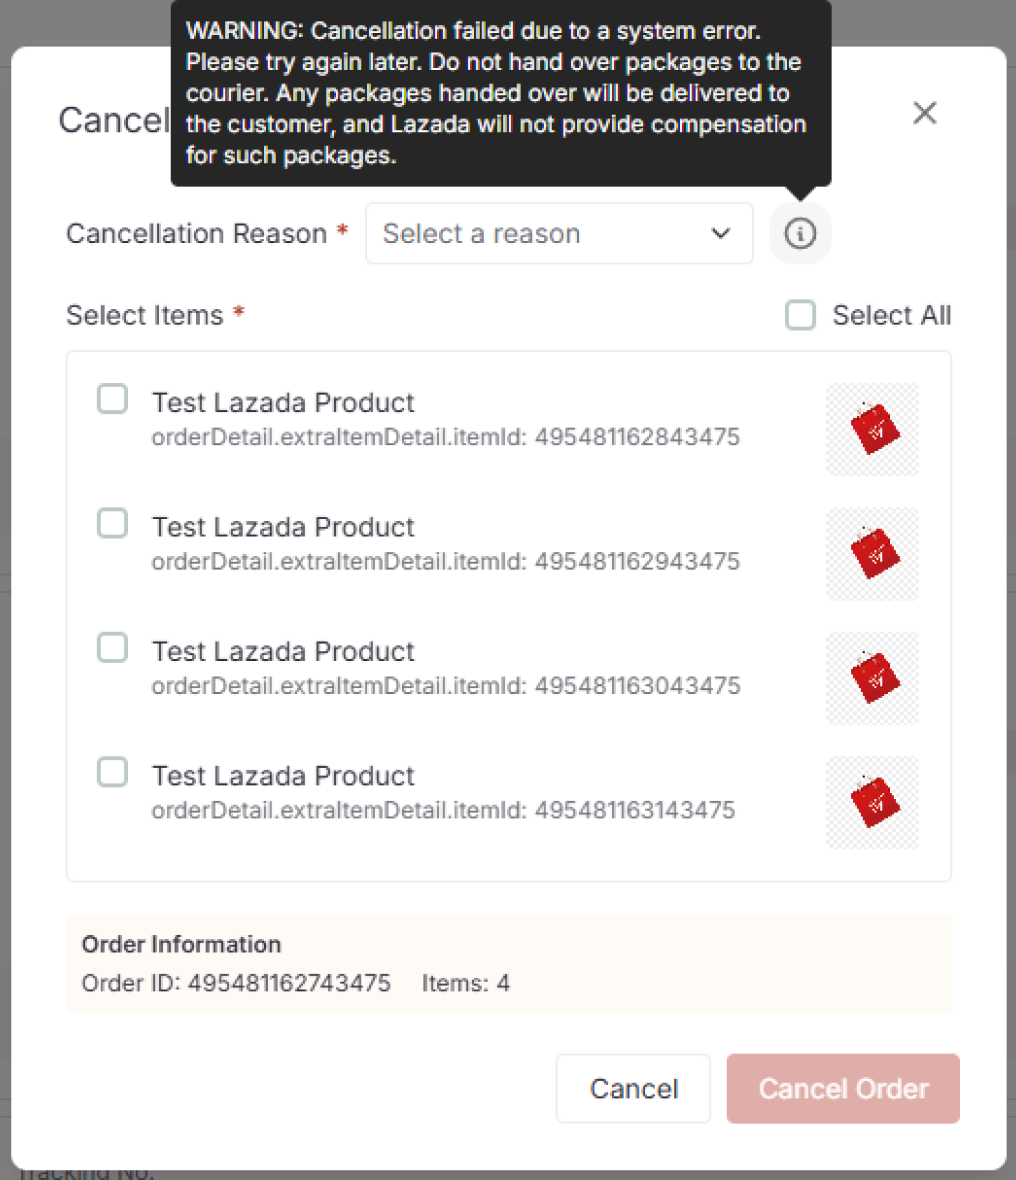
Task: Check the item ending in 162943475
Action: coord(112,523)
